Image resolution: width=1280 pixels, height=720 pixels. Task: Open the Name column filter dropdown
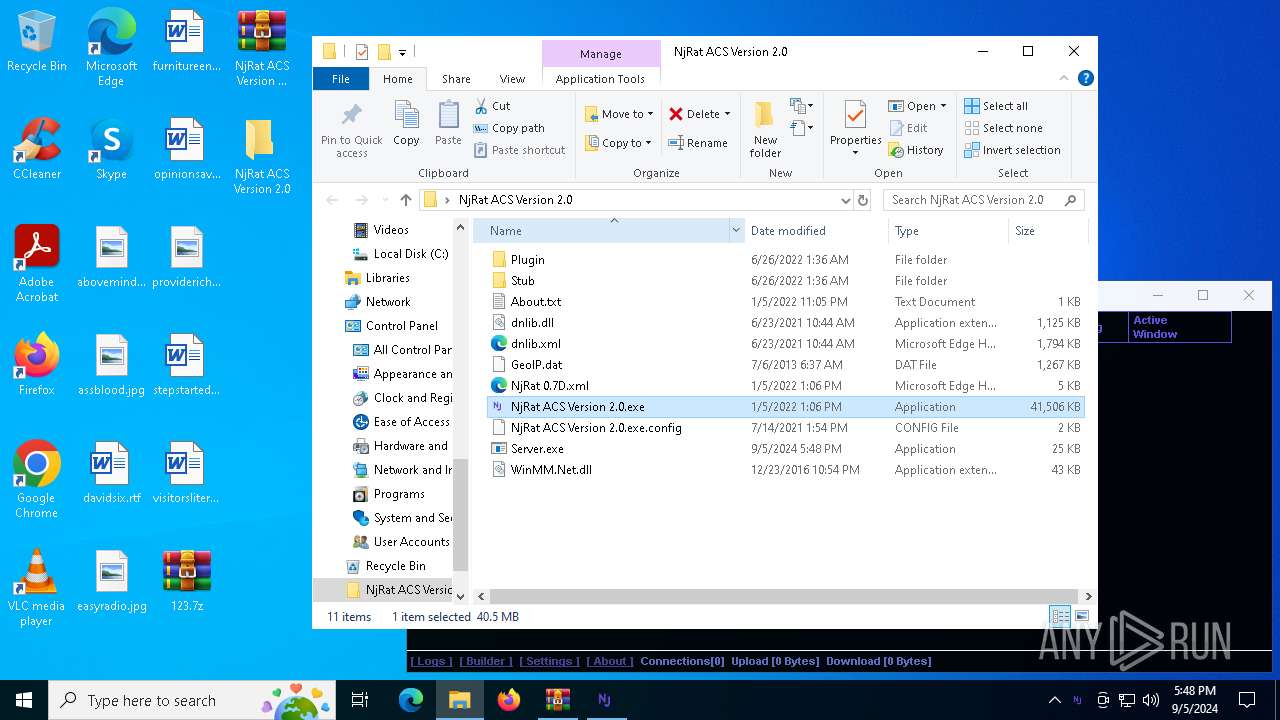pos(736,231)
